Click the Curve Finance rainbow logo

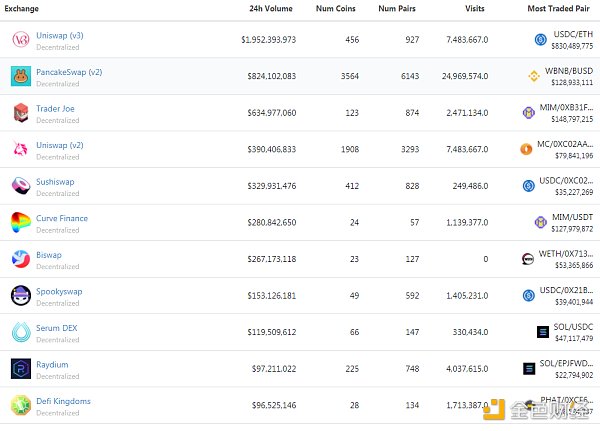[x=21, y=222]
